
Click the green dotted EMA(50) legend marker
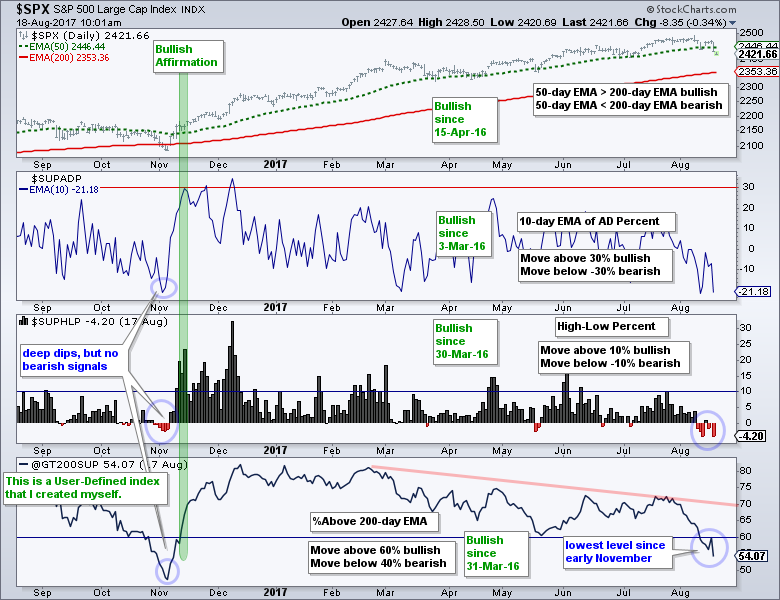[25, 46]
